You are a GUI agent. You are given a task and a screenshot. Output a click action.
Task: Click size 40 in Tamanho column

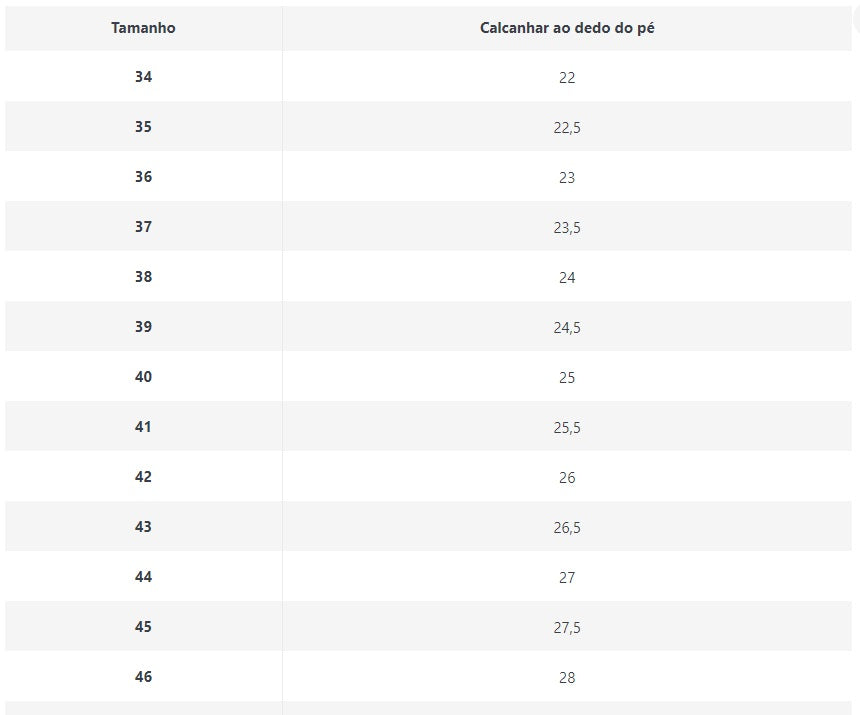click(x=143, y=377)
